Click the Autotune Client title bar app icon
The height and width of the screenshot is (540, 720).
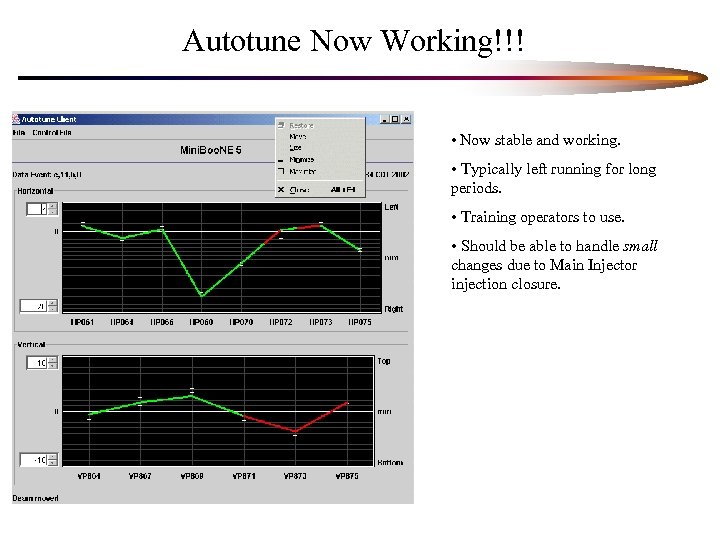click(x=16, y=119)
